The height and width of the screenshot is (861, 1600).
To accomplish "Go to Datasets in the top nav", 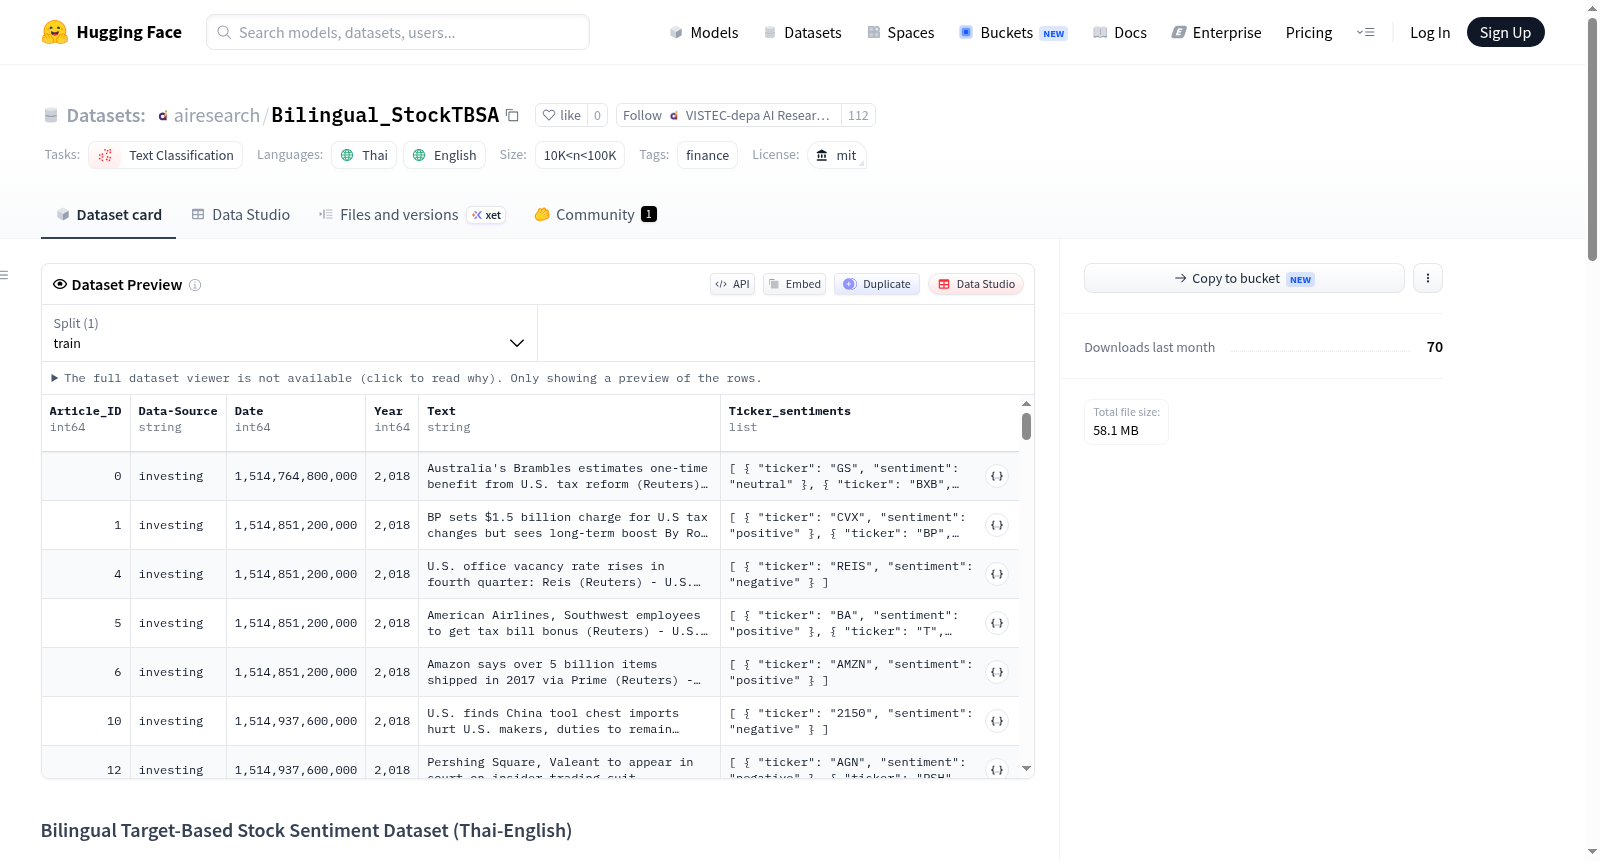I will [x=802, y=32].
